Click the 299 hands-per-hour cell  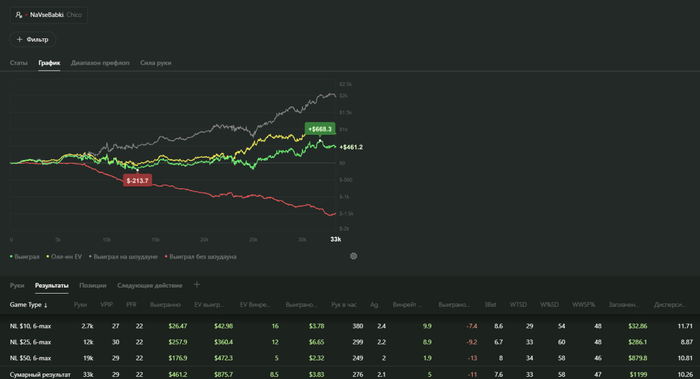(x=358, y=342)
